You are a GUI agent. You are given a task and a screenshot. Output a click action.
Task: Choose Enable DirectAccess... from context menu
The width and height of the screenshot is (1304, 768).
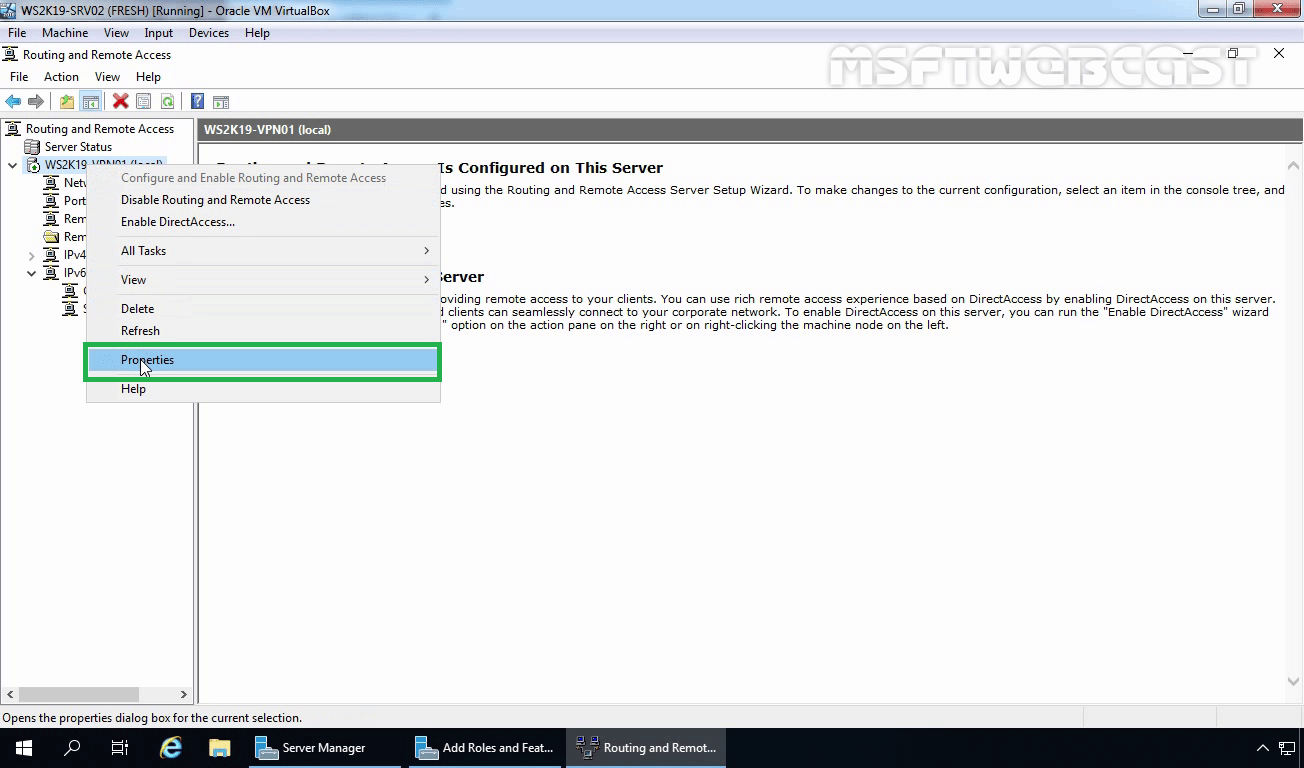tap(263, 222)
